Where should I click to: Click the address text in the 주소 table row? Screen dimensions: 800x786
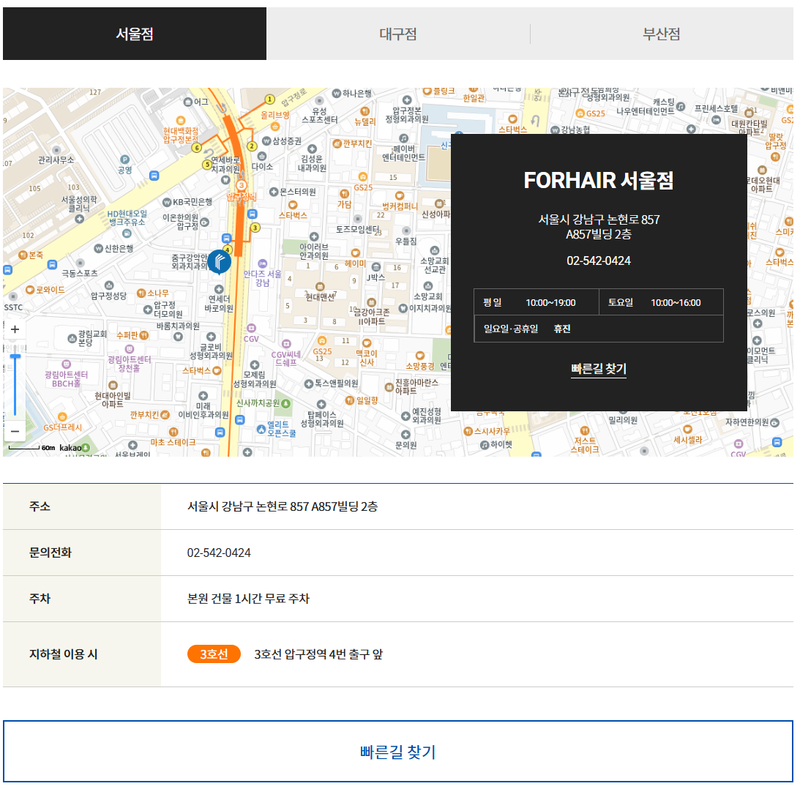(x=282, y=506)
